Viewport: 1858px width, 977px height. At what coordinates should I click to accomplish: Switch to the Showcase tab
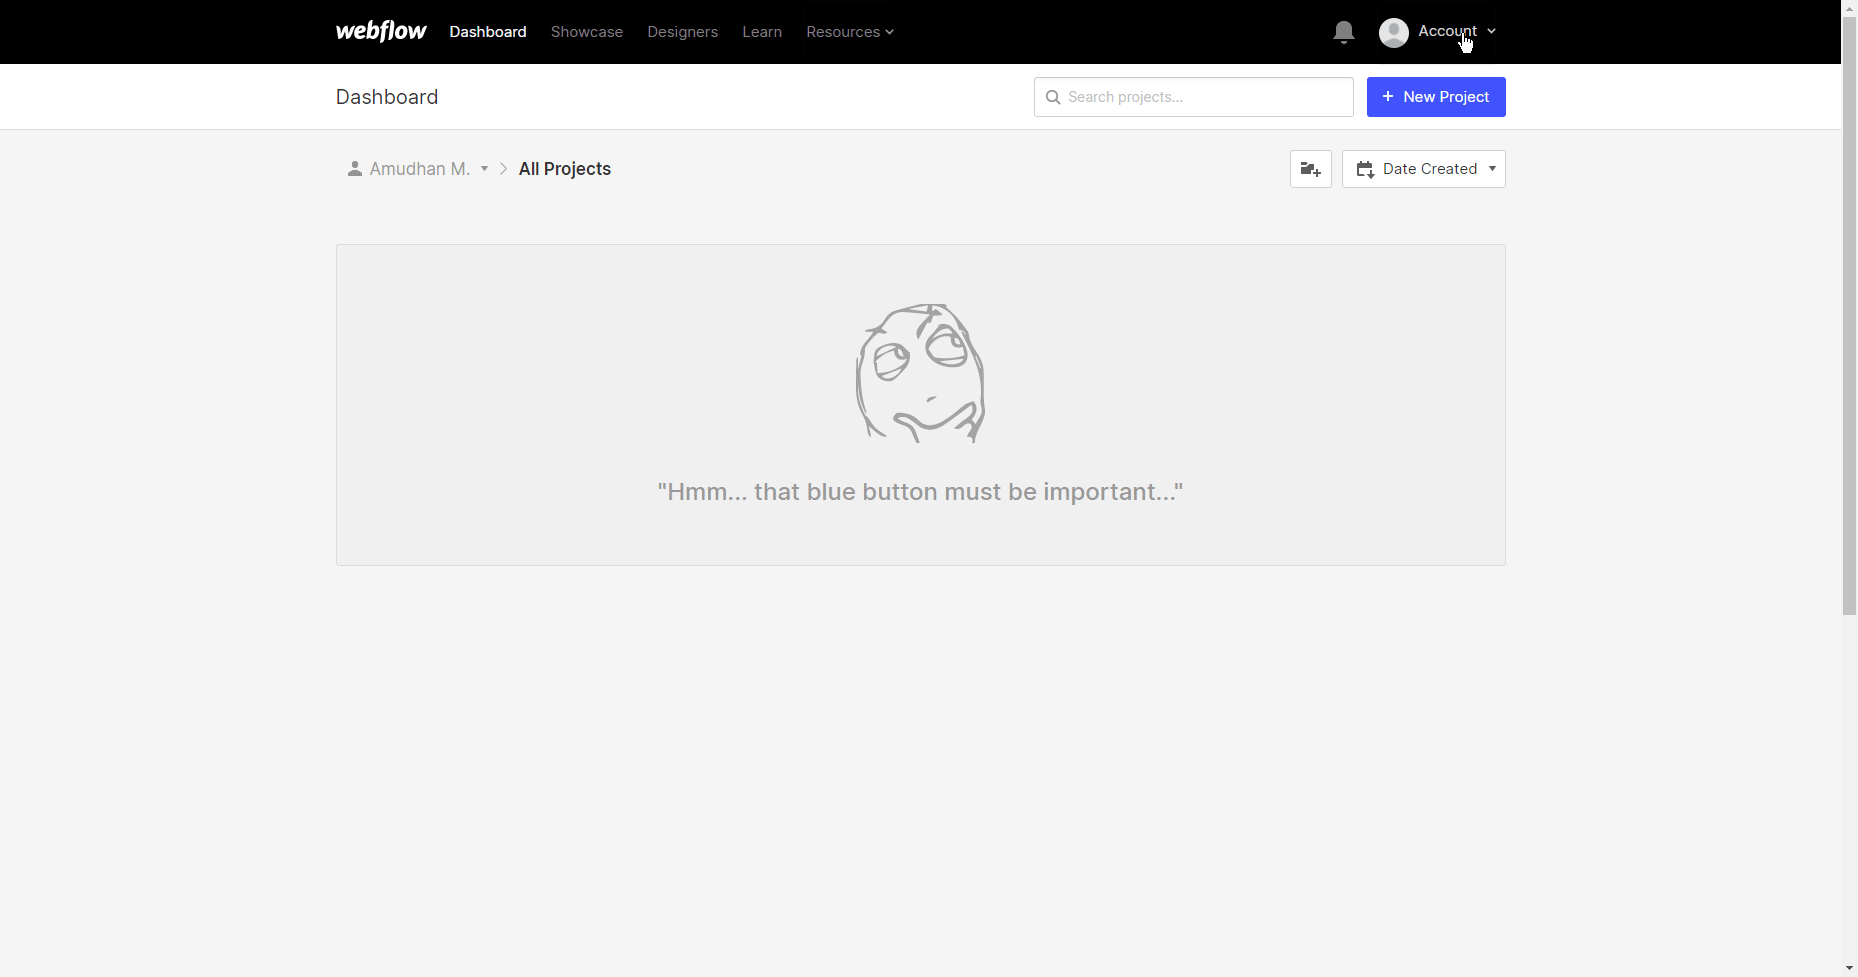[x=587, y=31]
